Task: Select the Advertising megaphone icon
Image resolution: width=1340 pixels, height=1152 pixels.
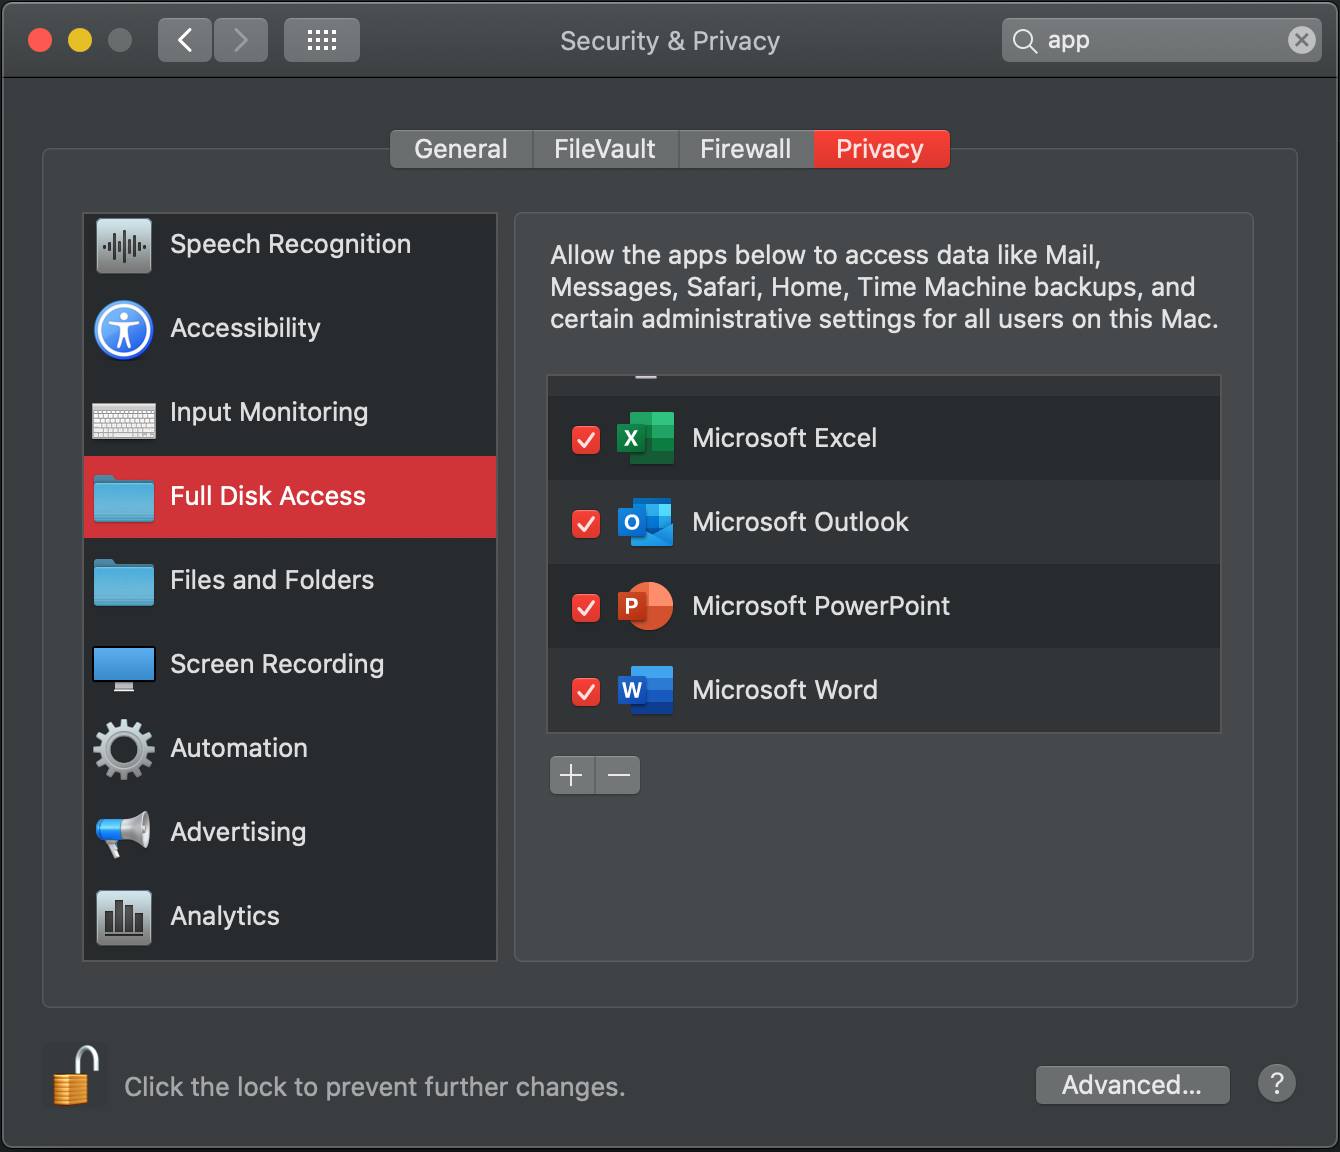Action: point(122,832)
